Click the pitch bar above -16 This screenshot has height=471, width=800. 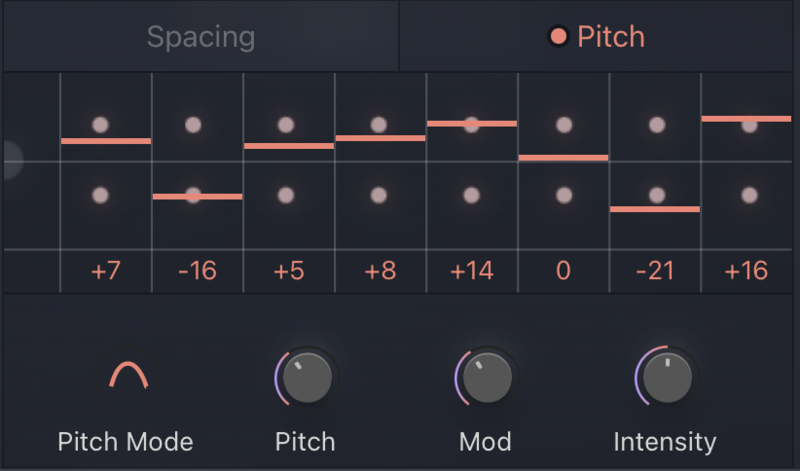197,196
